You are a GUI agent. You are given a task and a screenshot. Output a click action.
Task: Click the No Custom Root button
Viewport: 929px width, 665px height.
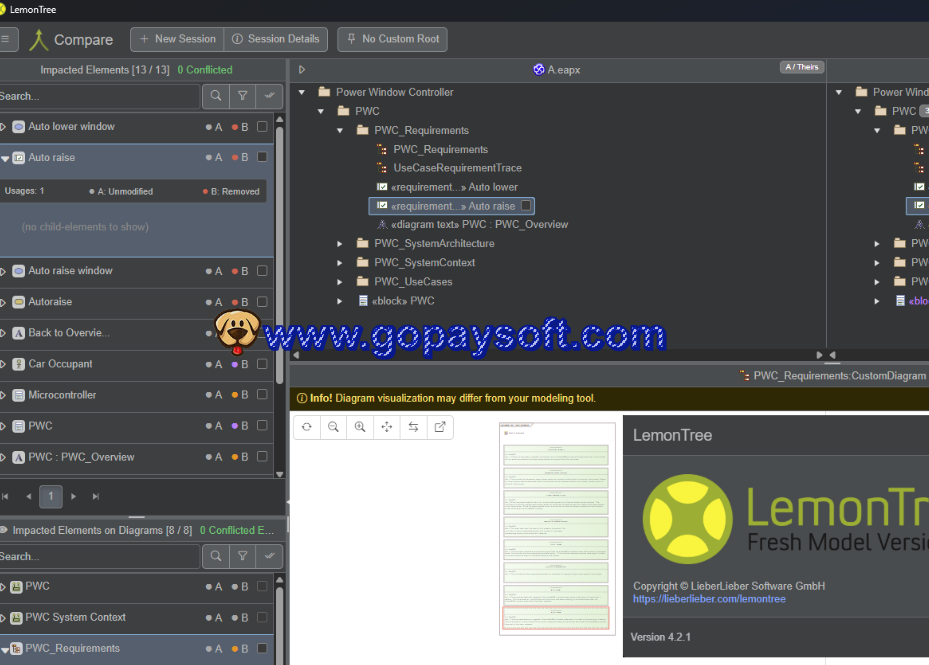[x=392, y=39]
